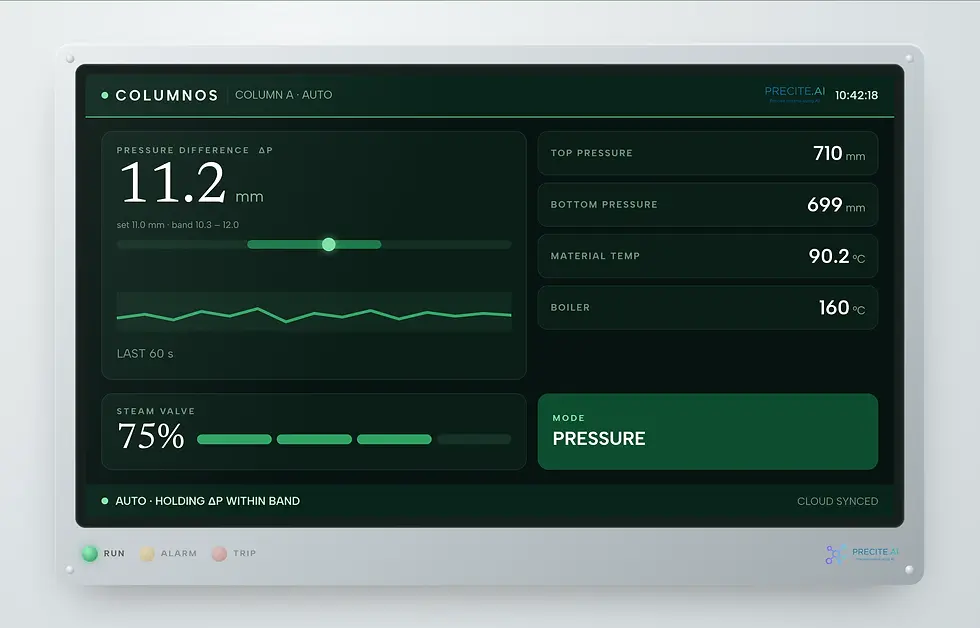Click the steam valve's unfilled fourth segment
This screenshot has height=628, width=980.
coord(474,439)
